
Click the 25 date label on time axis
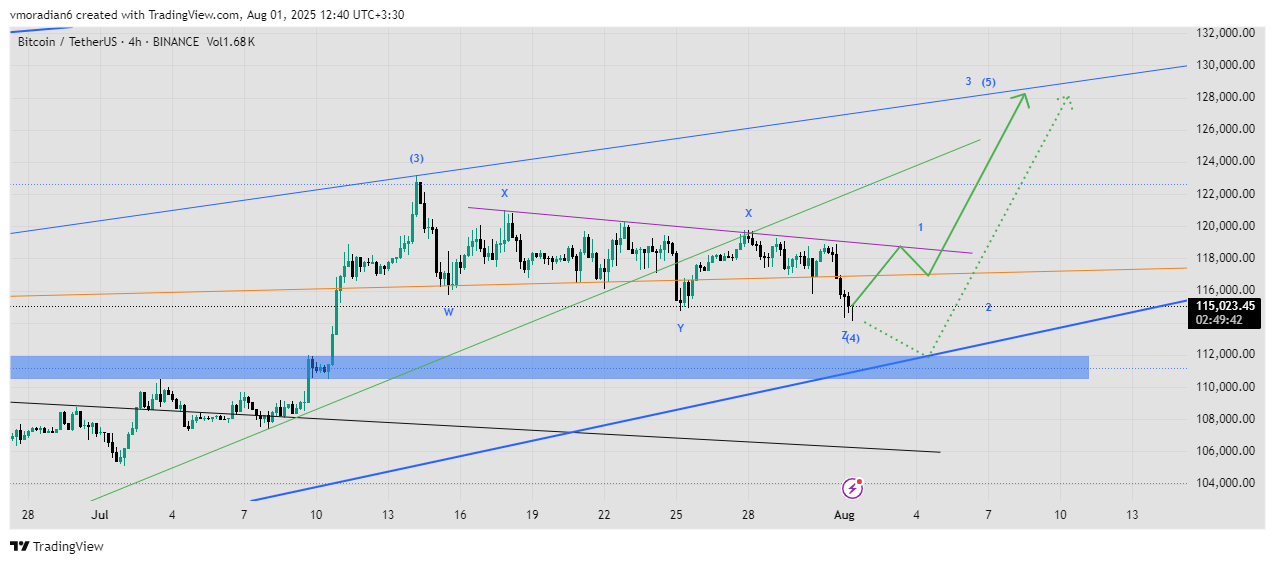675,514
